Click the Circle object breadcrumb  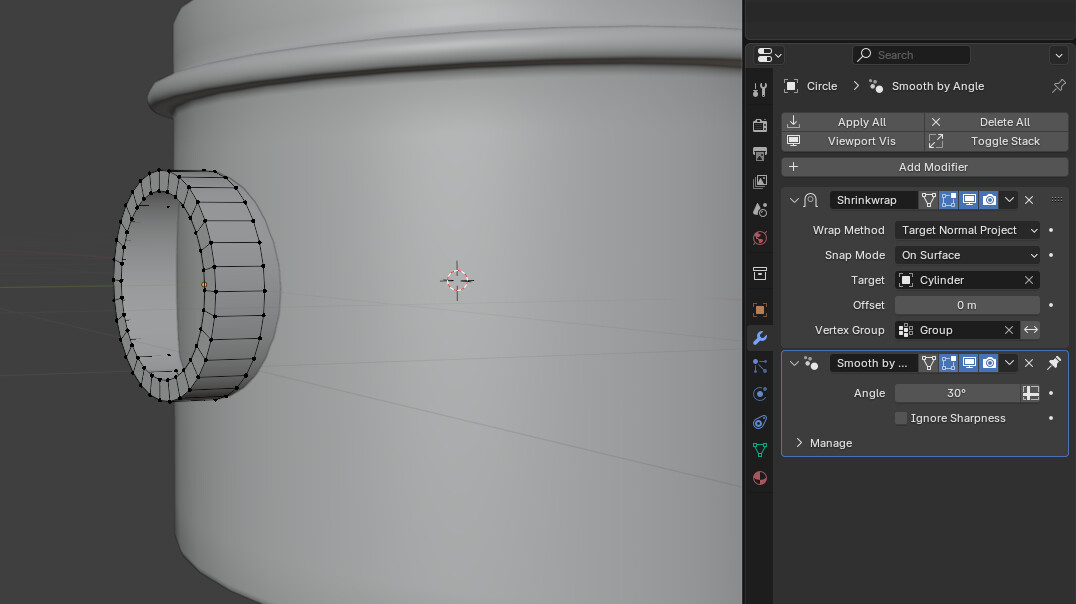tap(811, 86)
